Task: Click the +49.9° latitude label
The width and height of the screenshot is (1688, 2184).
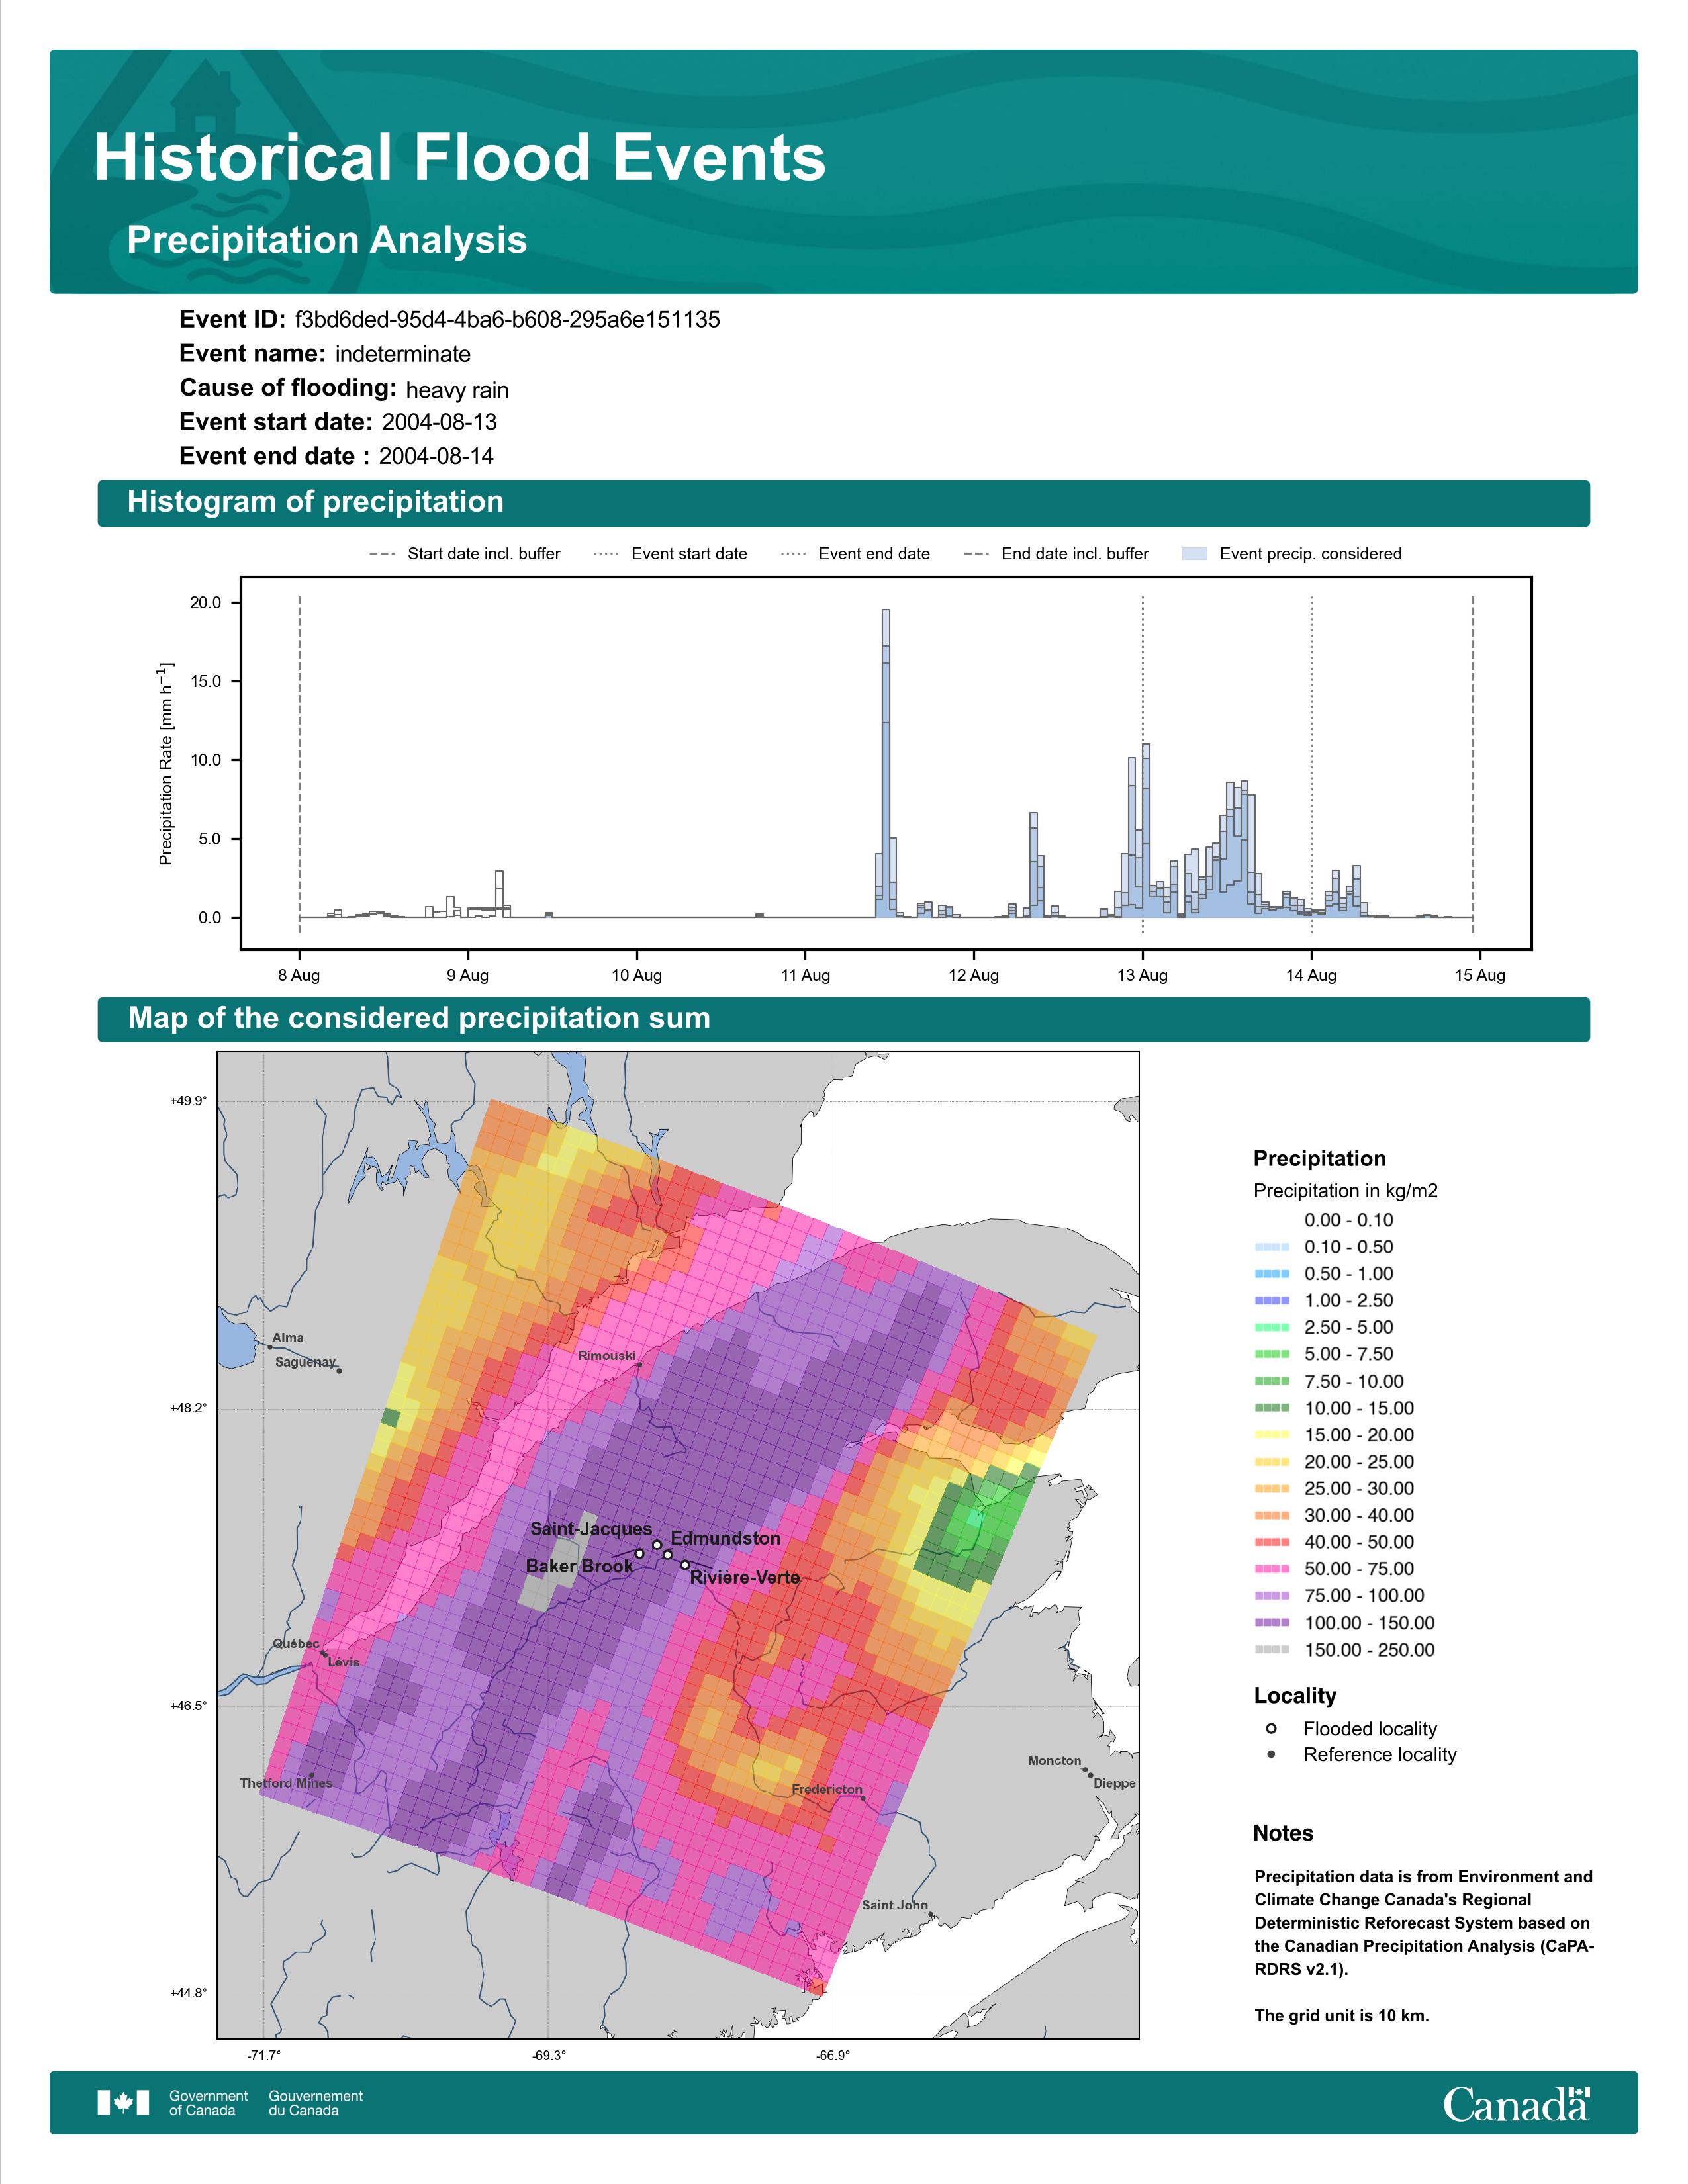Action: coord(188,1101)
